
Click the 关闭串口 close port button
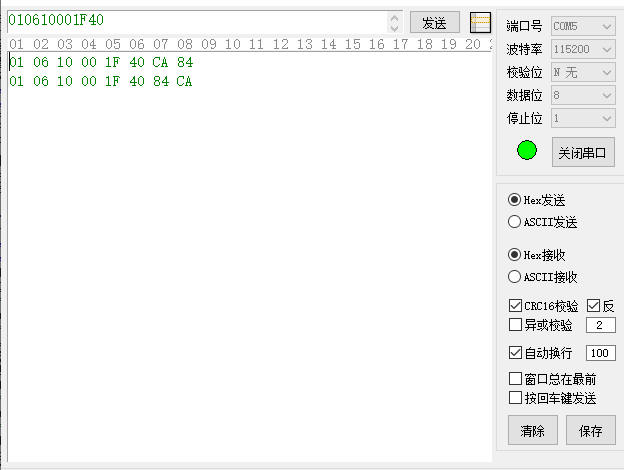click(x=583, y=152)
